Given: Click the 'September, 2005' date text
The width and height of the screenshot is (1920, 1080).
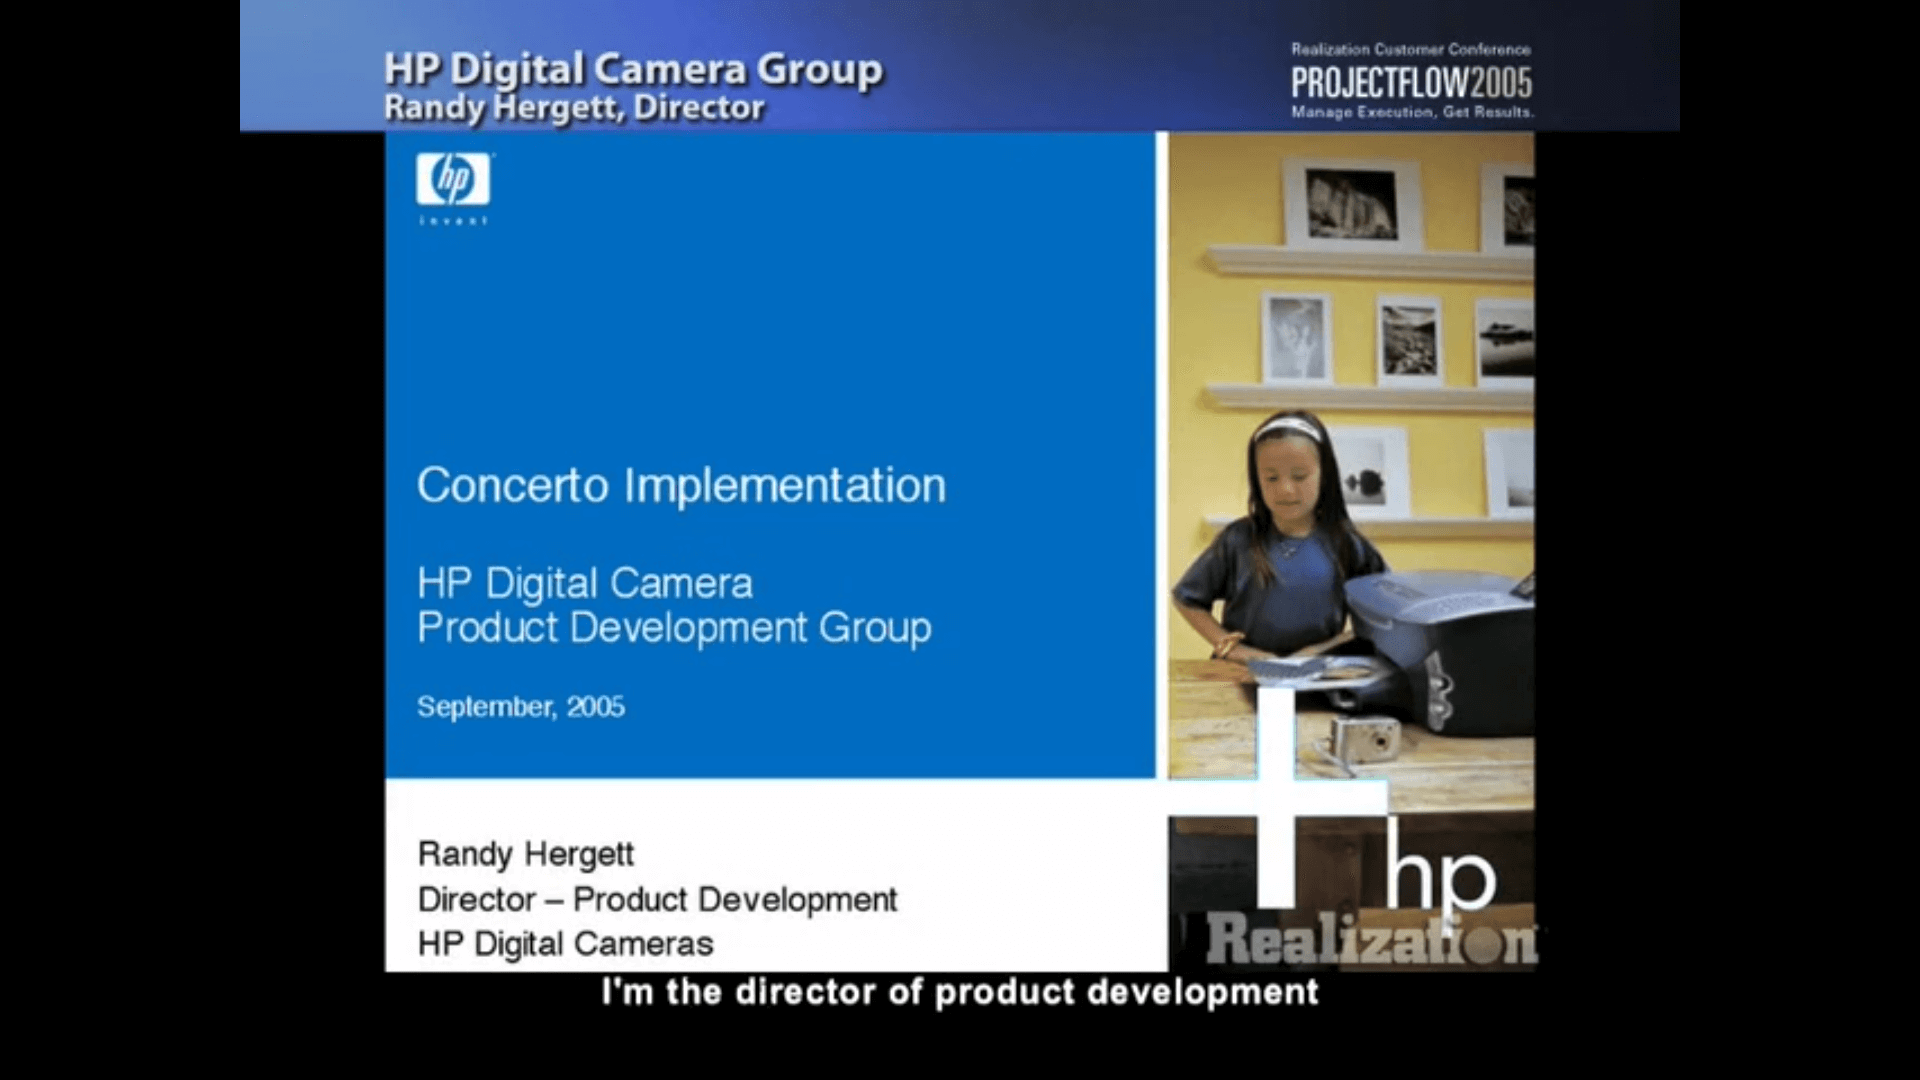Looking at the screenshot, I should 521,707.
